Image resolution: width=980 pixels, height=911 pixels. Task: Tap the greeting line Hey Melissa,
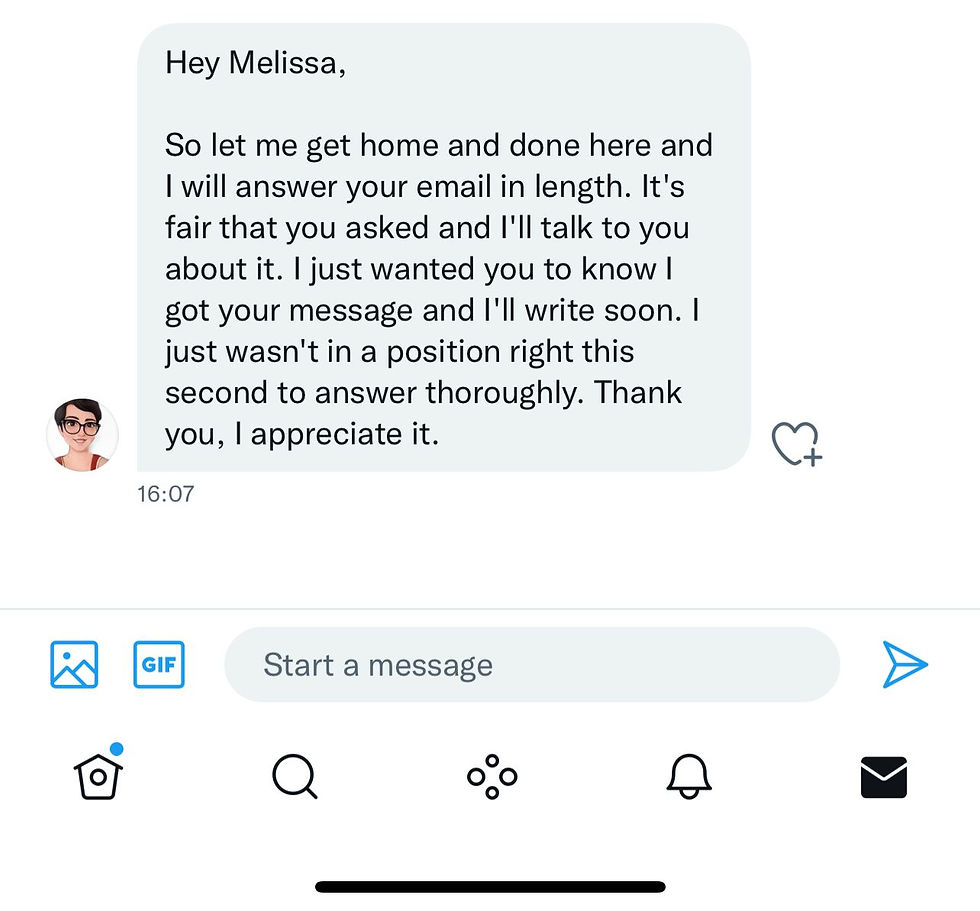256,63
